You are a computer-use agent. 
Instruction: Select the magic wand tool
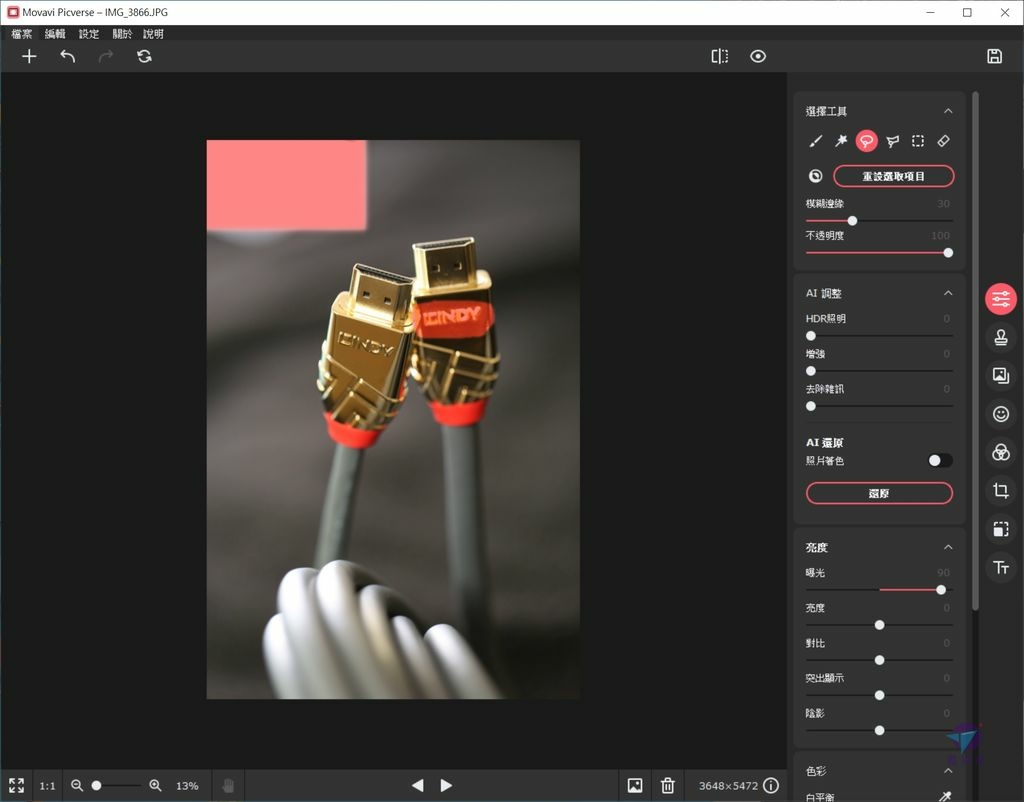[841, 140]
